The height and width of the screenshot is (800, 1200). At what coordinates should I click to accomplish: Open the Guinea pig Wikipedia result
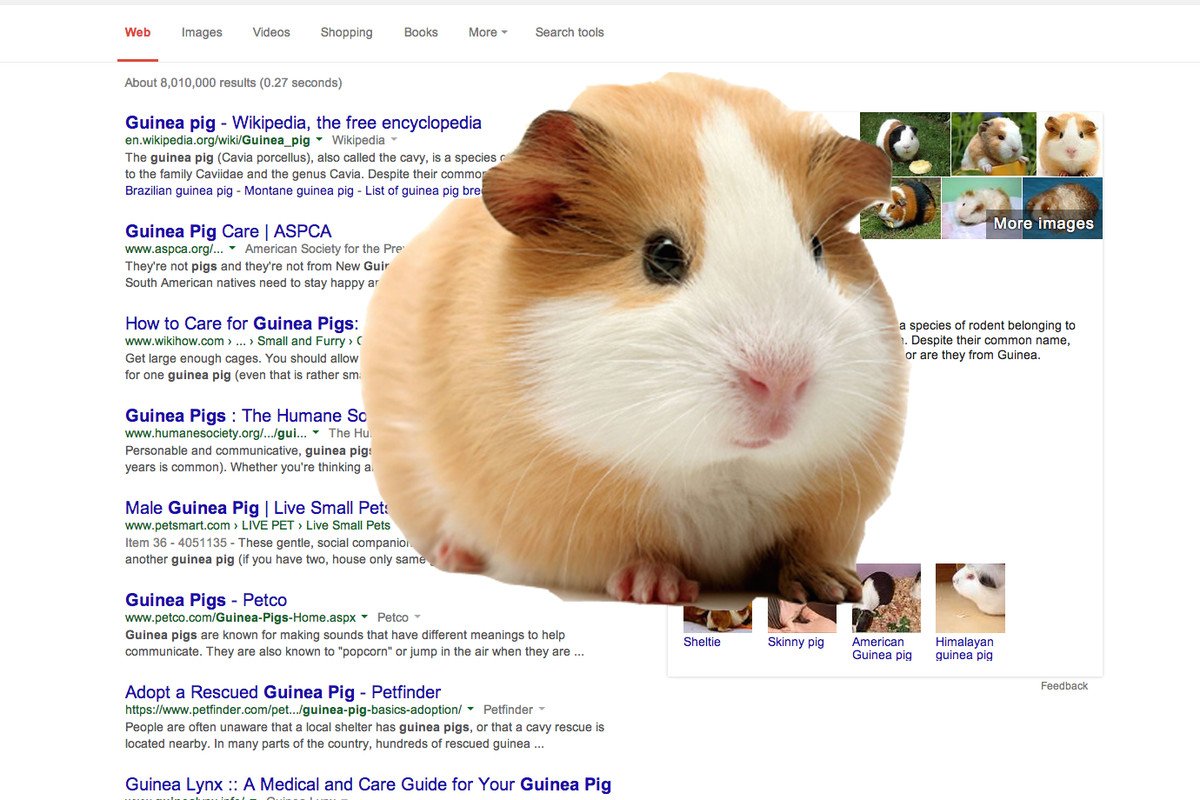pyautogui.click(x=303, y=122)
